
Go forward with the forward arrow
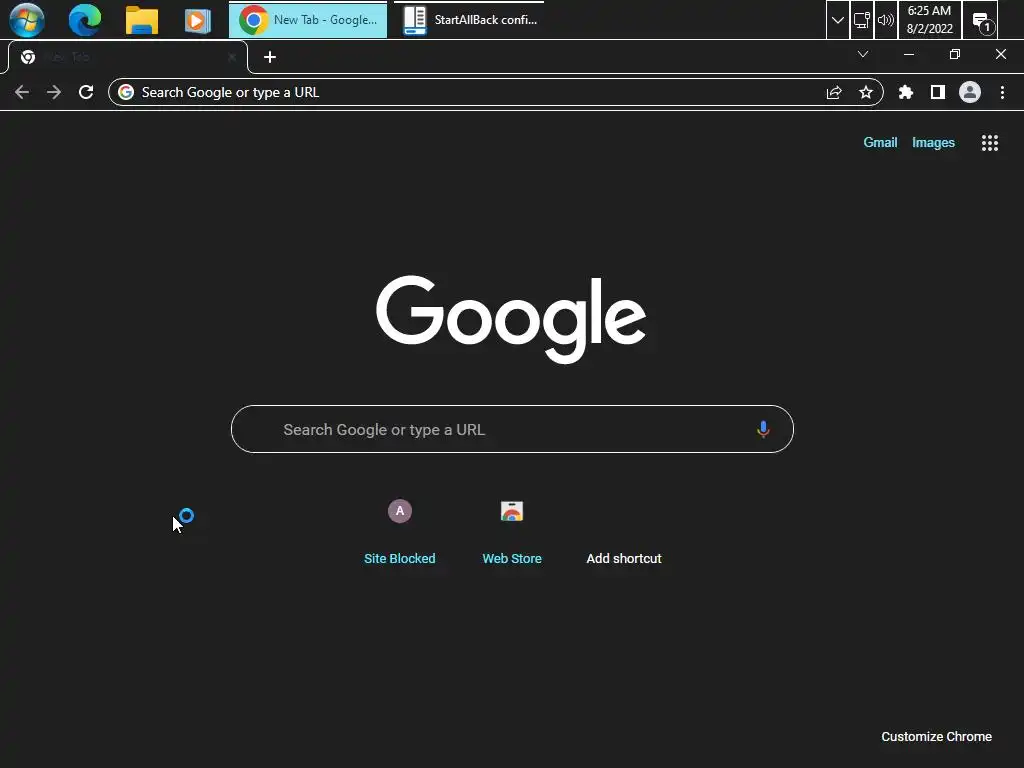(x=54, y=92)
